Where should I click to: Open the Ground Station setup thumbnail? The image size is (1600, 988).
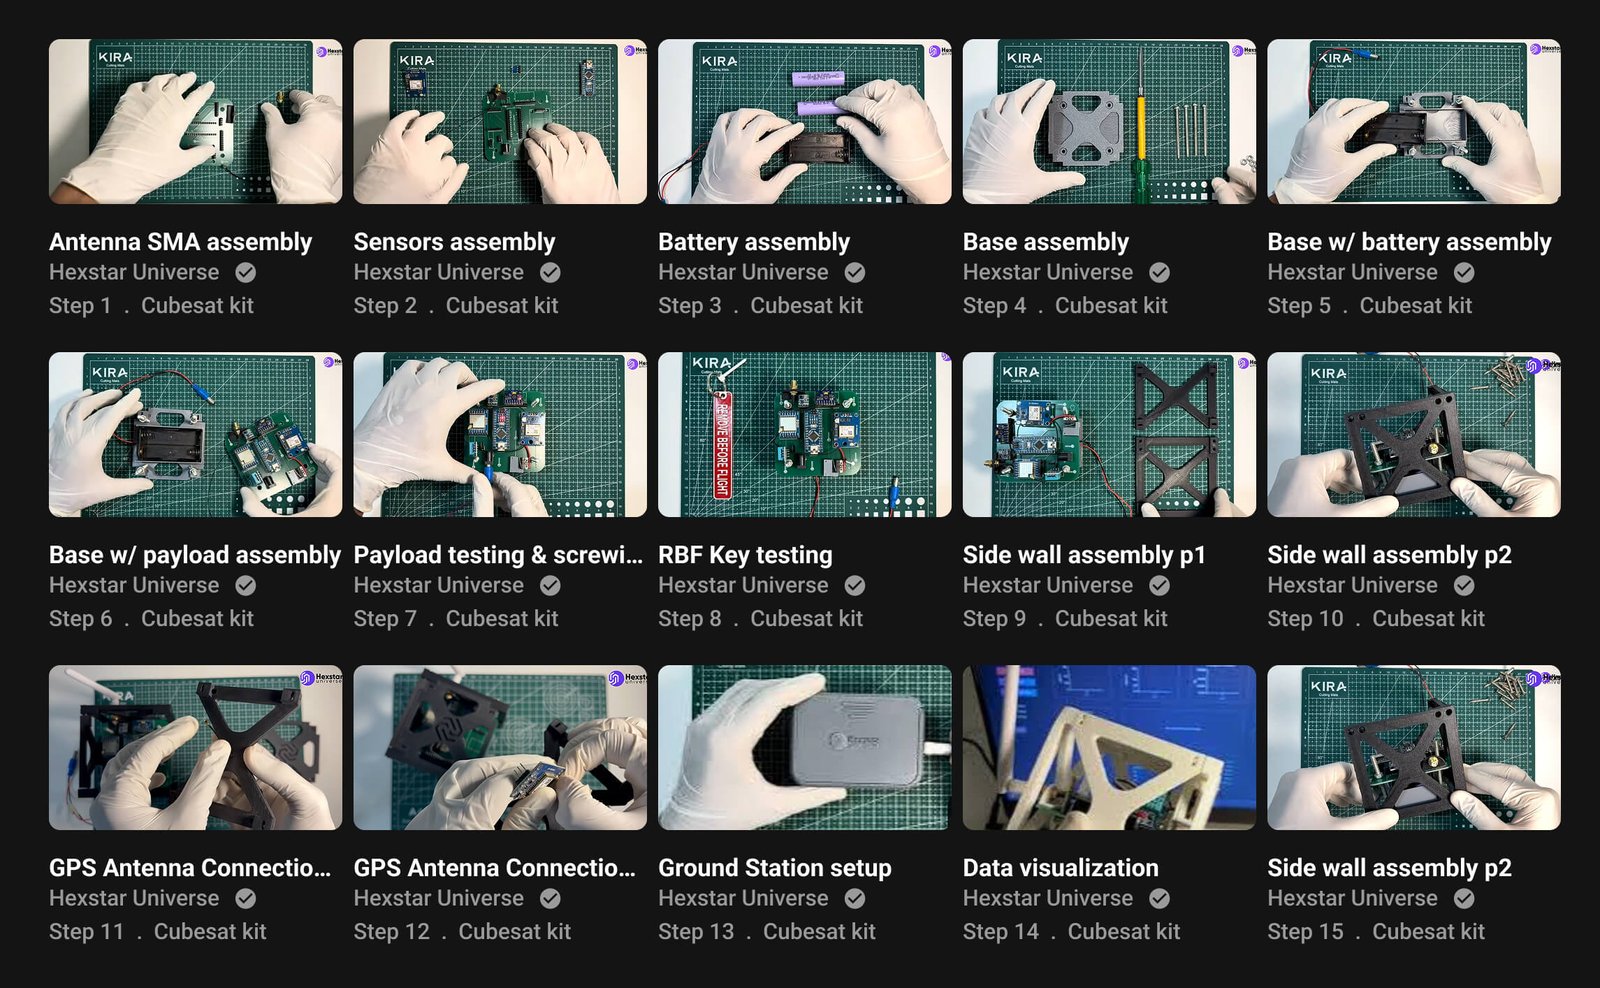tap(804, 747)
